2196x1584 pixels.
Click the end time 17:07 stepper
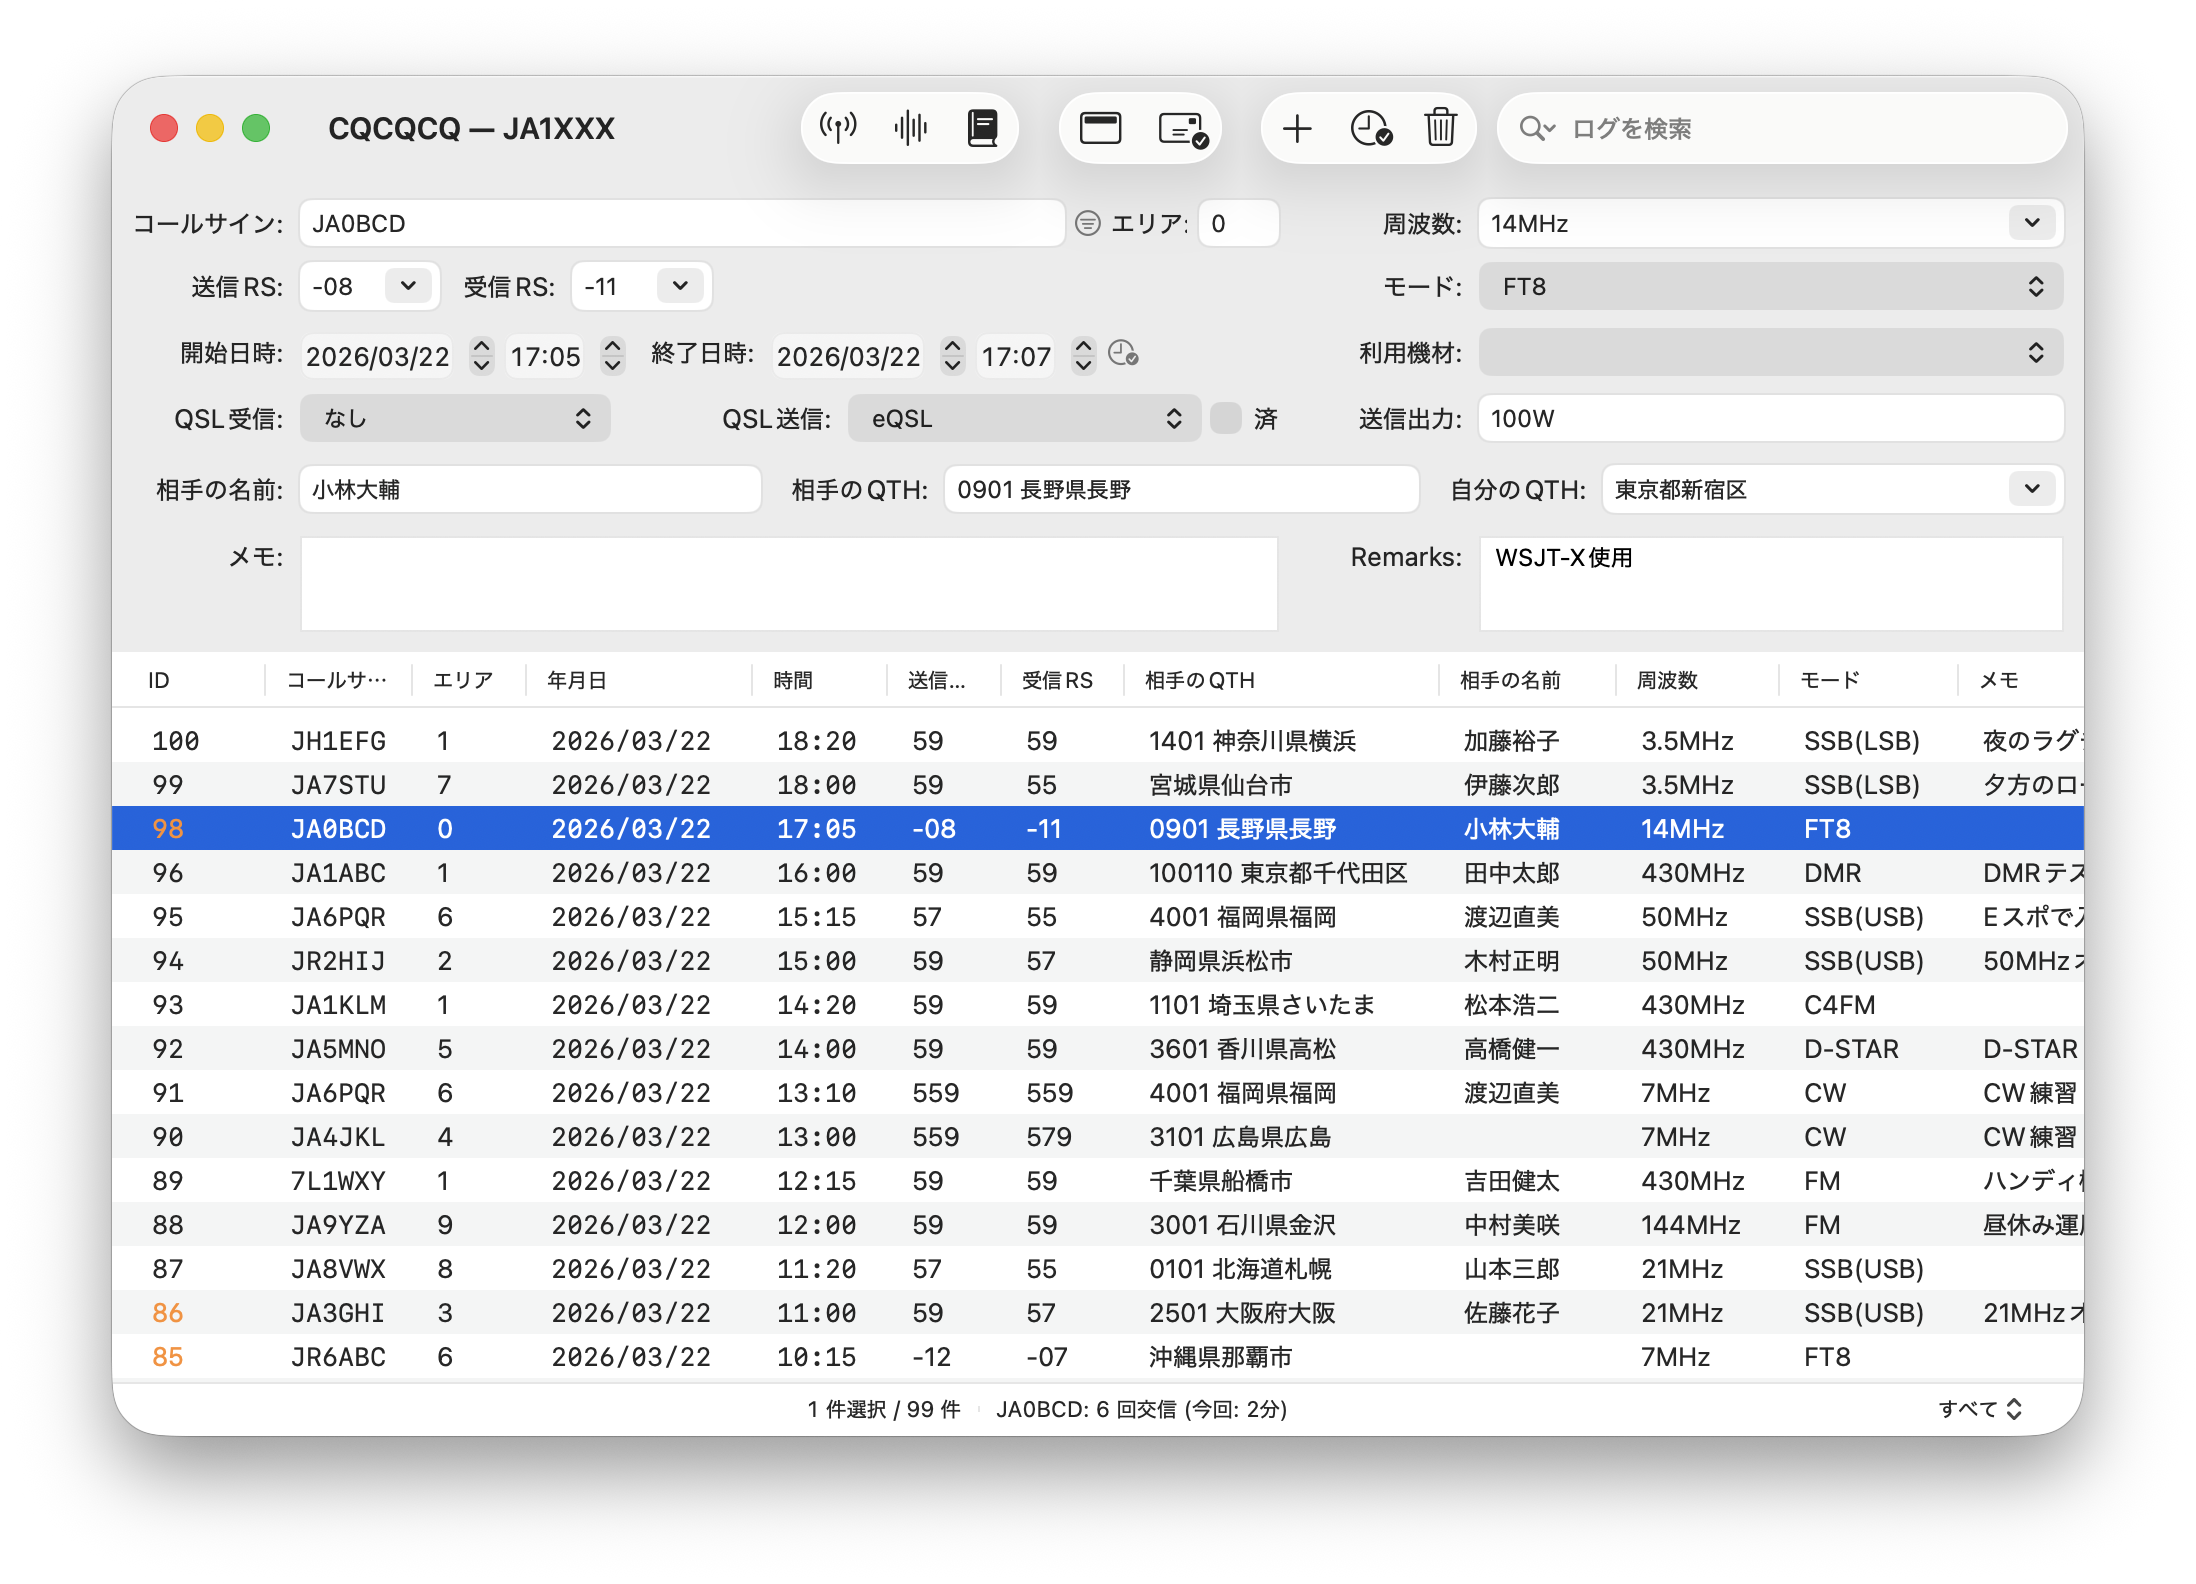pos(1083,355)
